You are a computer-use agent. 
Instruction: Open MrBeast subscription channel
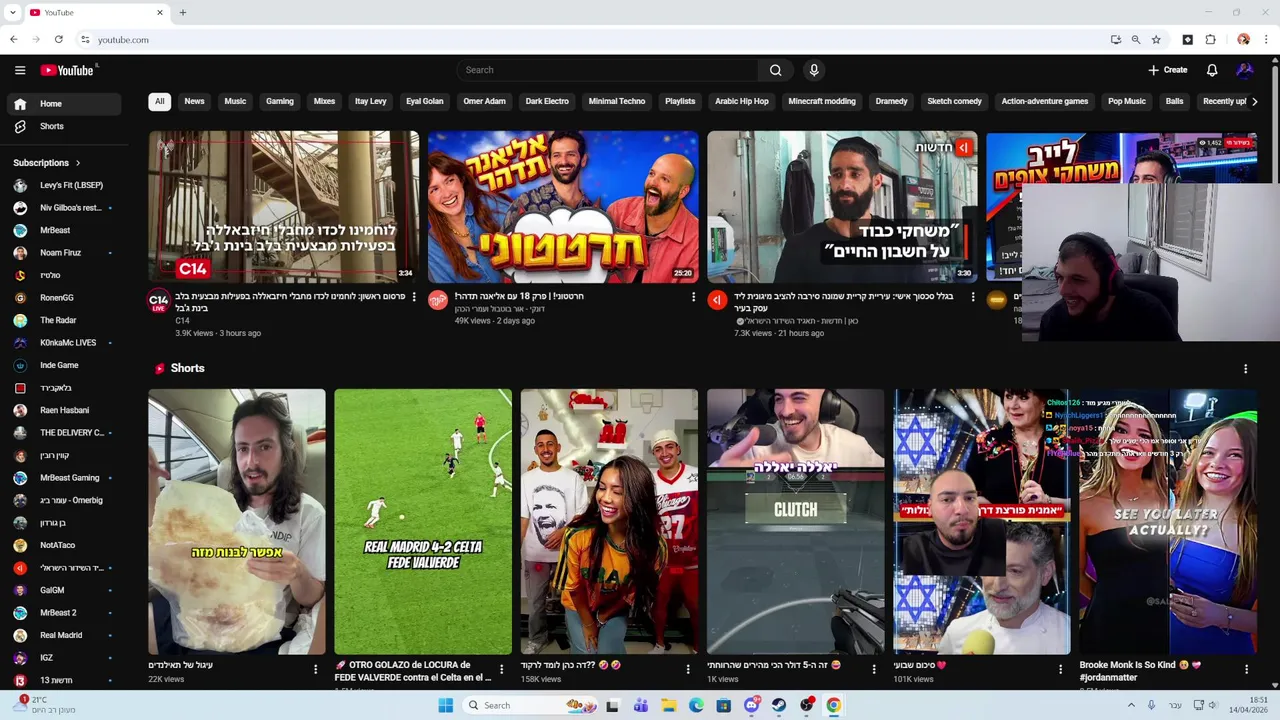pos(64,230)
